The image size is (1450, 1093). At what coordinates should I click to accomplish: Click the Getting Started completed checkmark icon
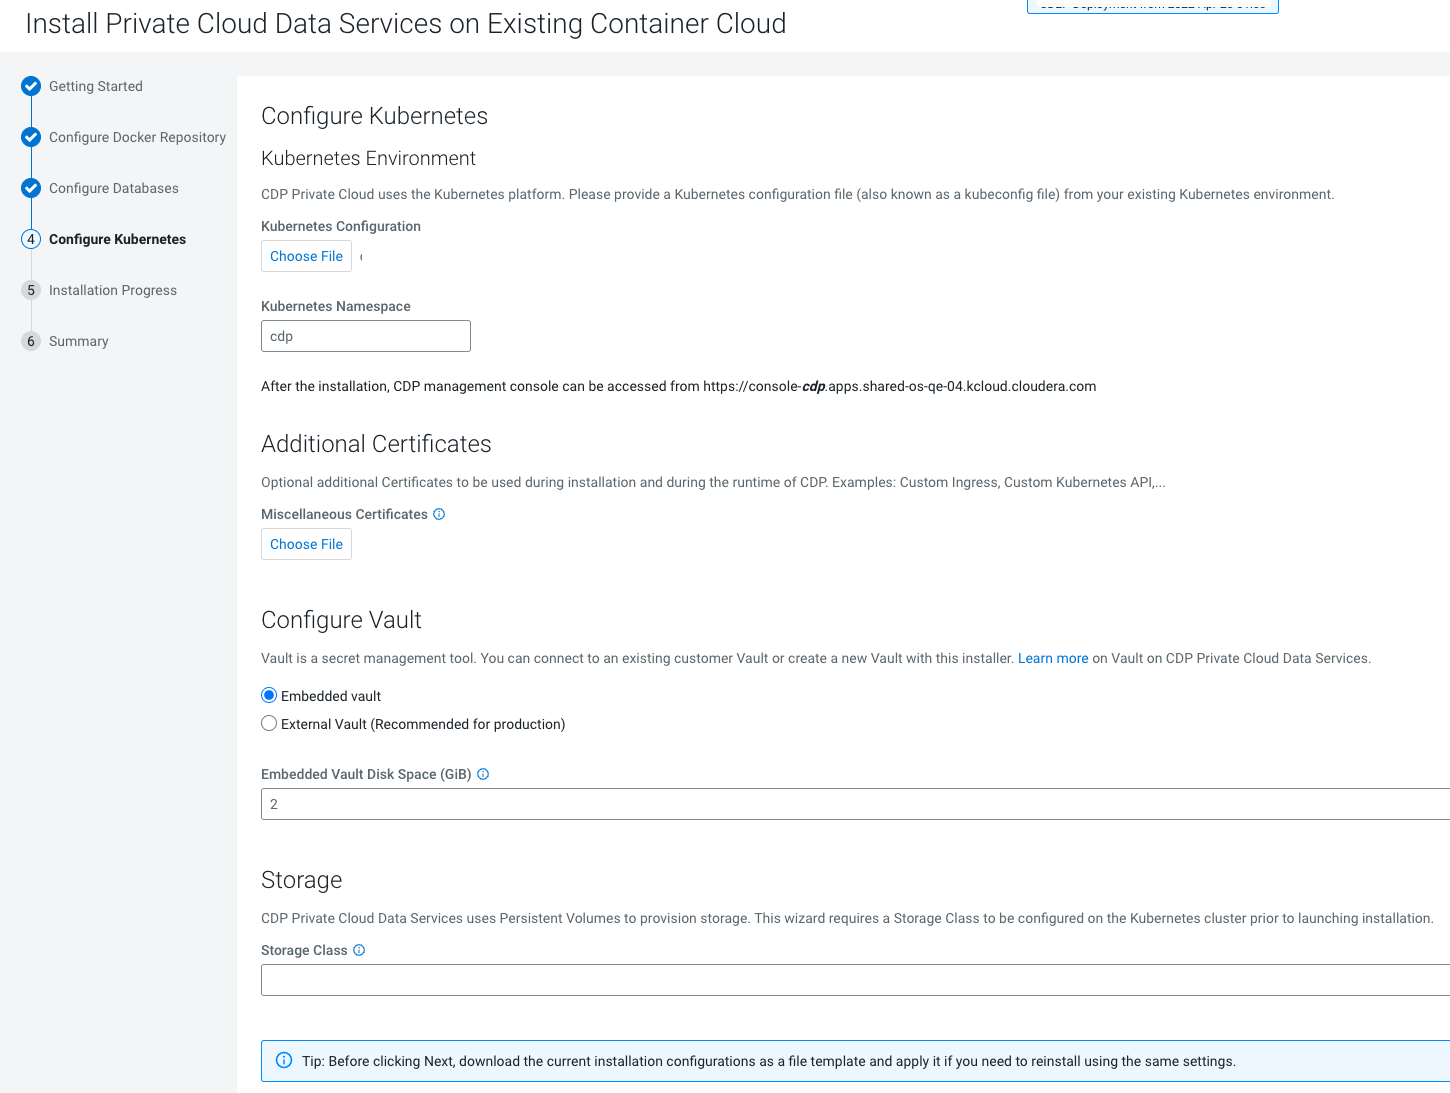(31, 86)
